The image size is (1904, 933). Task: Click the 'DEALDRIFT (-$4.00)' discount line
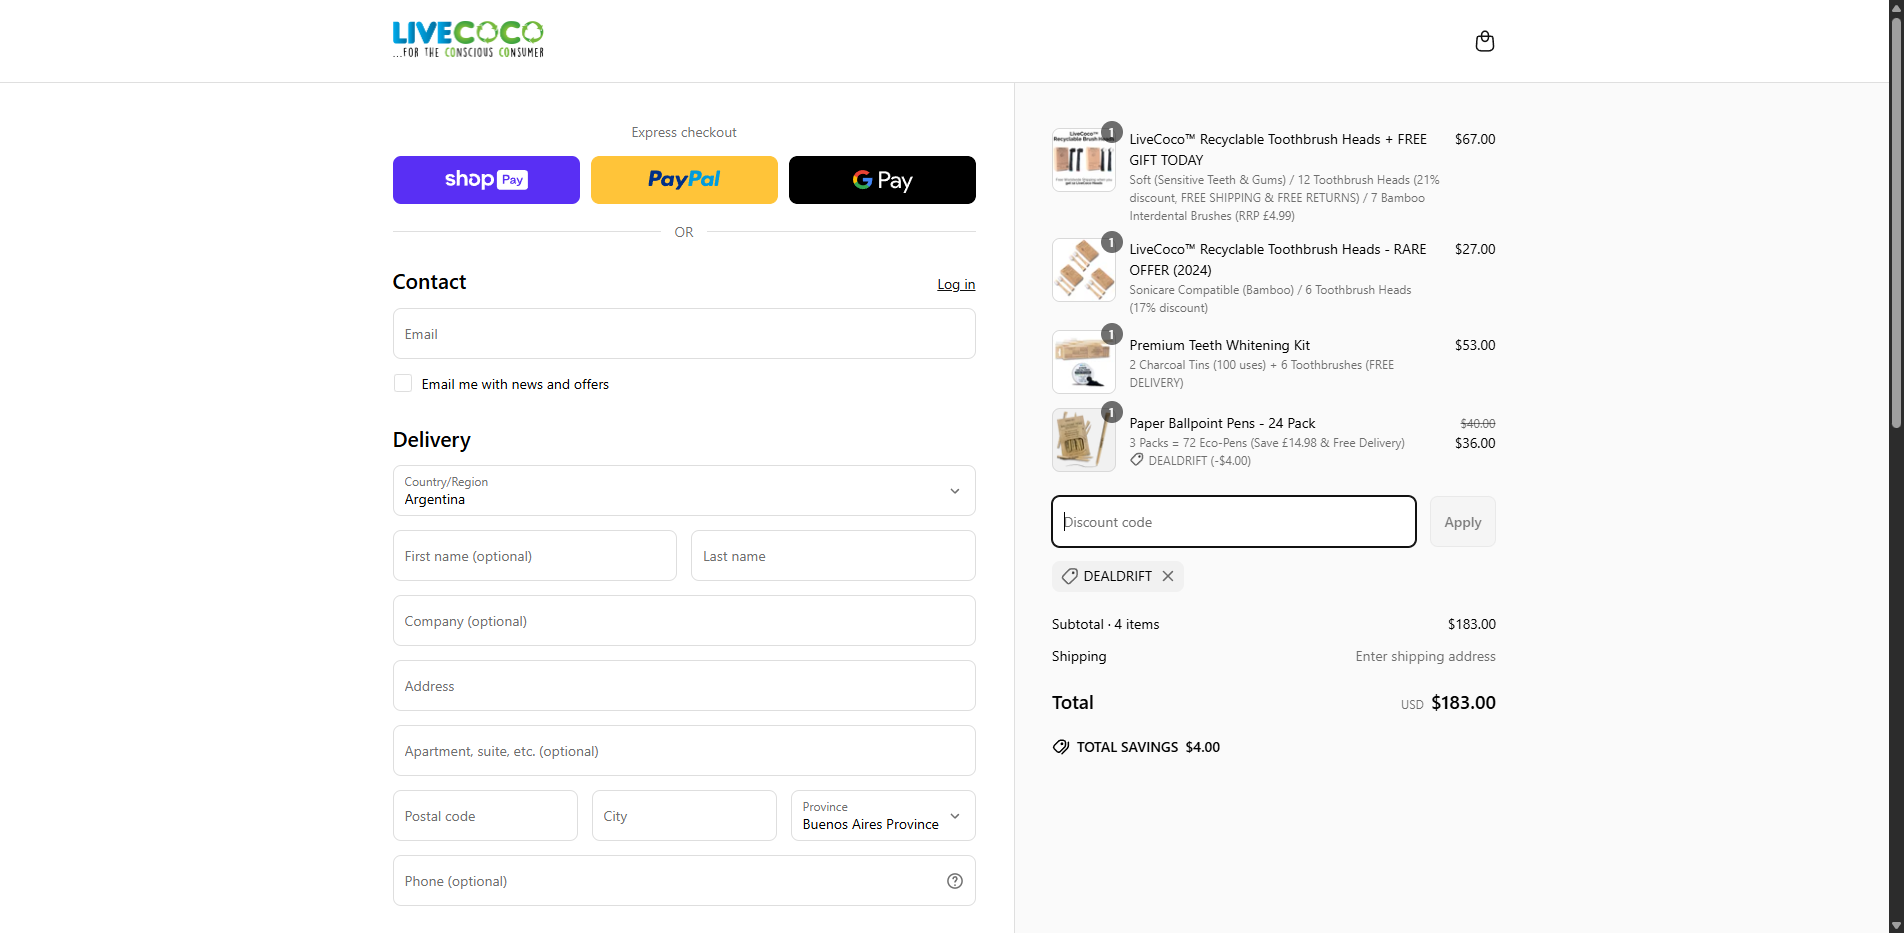(1190, 461)
